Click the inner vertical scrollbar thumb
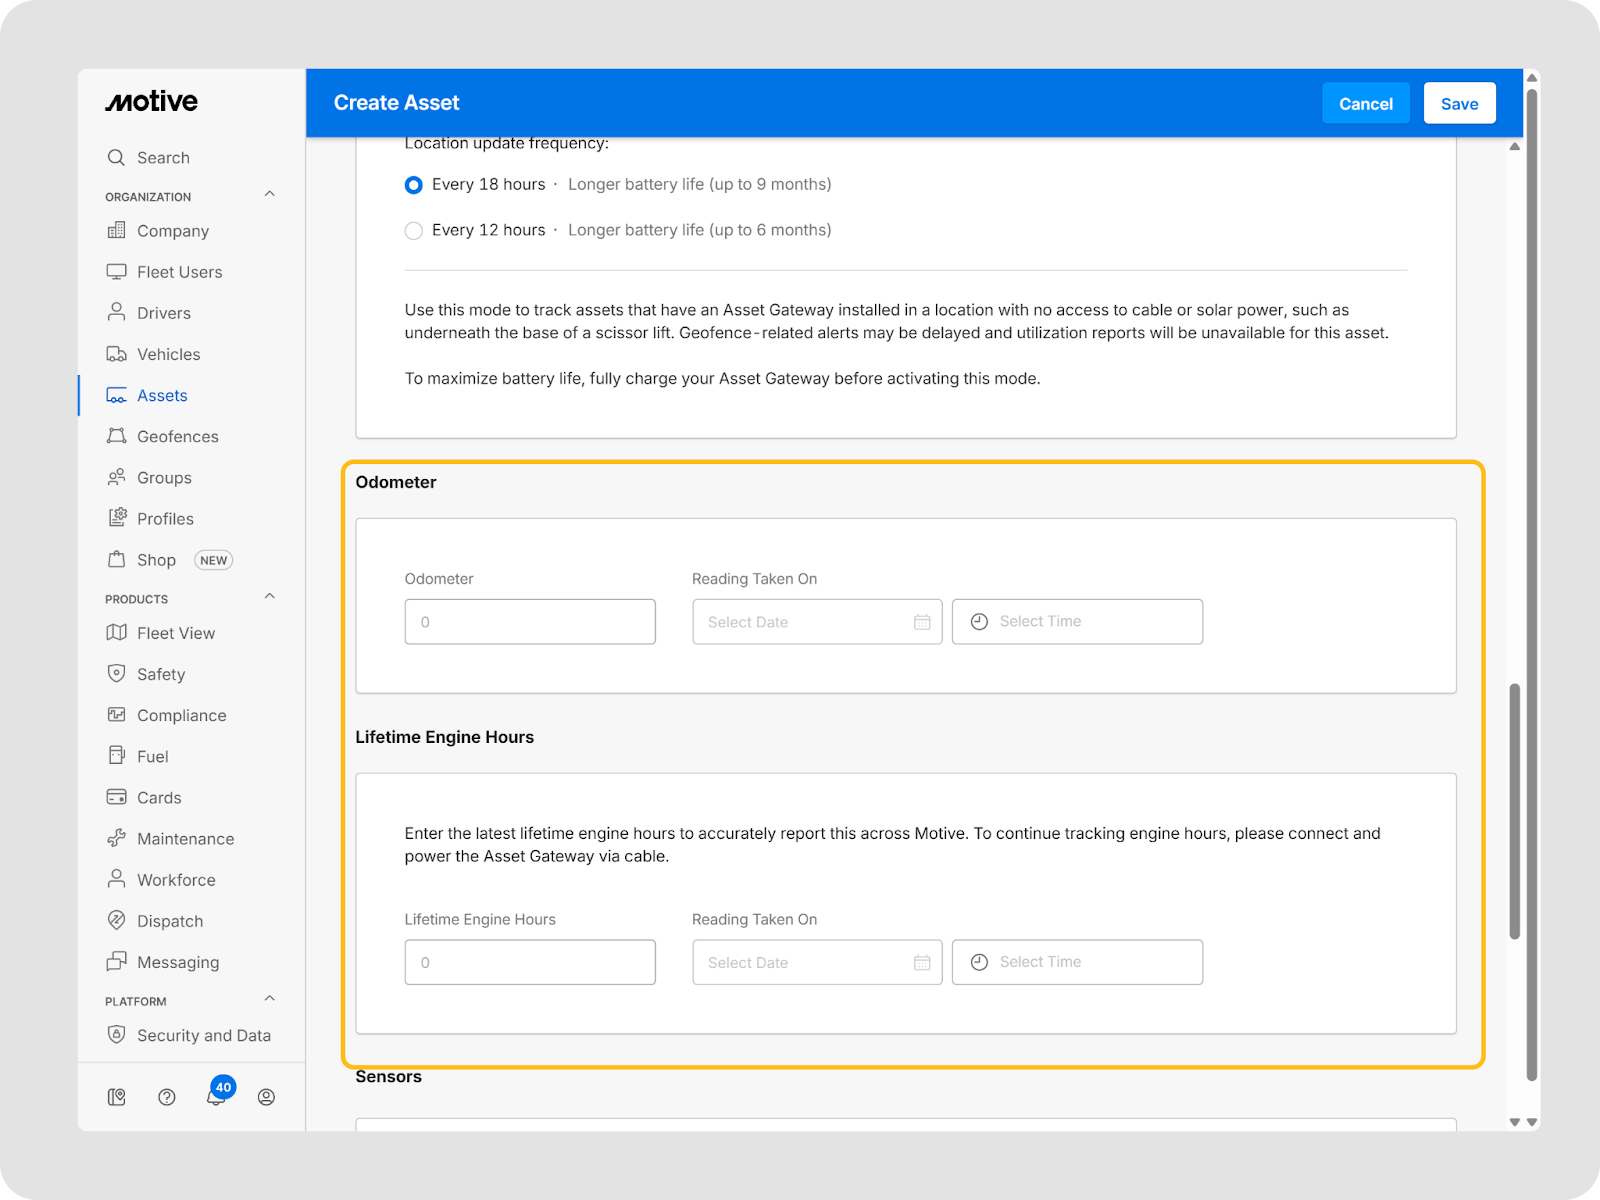 click(x=1514, y=810)
